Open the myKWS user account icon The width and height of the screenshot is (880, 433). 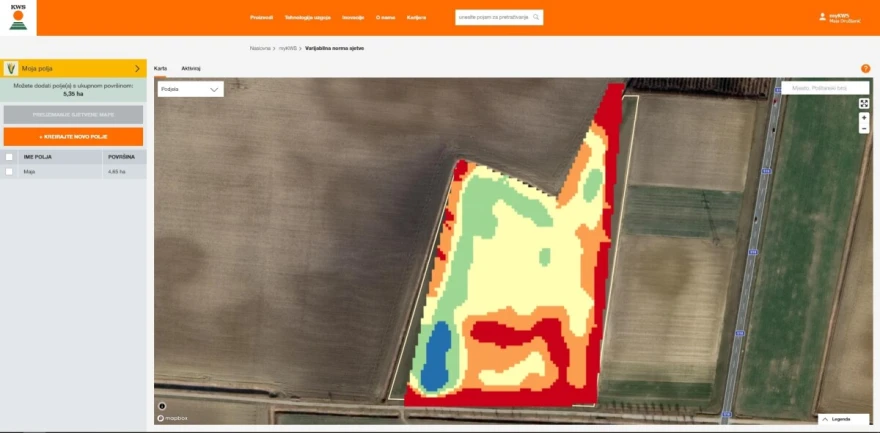pyautogui.click(x=823, y=17)
